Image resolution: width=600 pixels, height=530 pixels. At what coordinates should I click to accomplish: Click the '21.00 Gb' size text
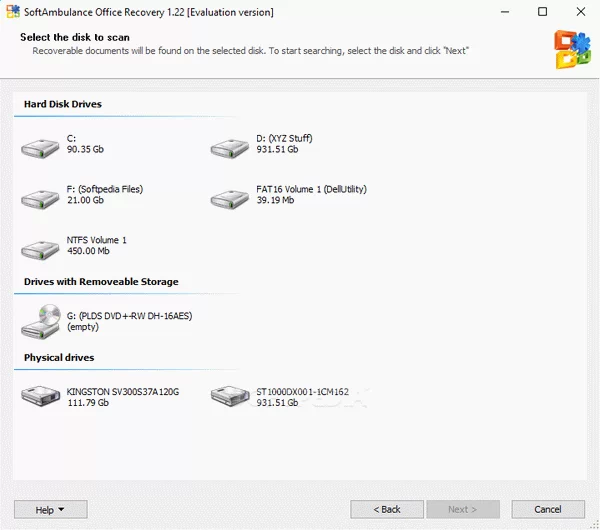85,200
